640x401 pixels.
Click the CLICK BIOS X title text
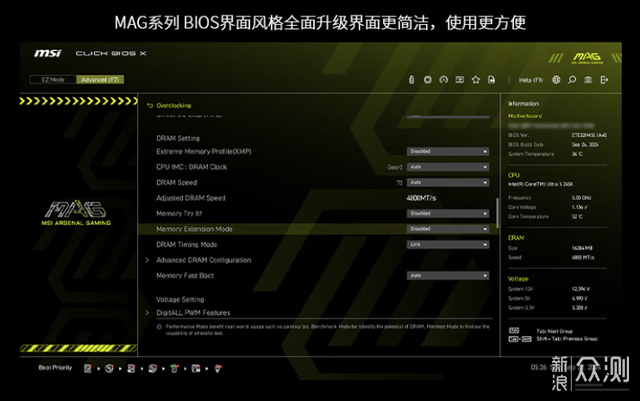(x=111, y=53)
